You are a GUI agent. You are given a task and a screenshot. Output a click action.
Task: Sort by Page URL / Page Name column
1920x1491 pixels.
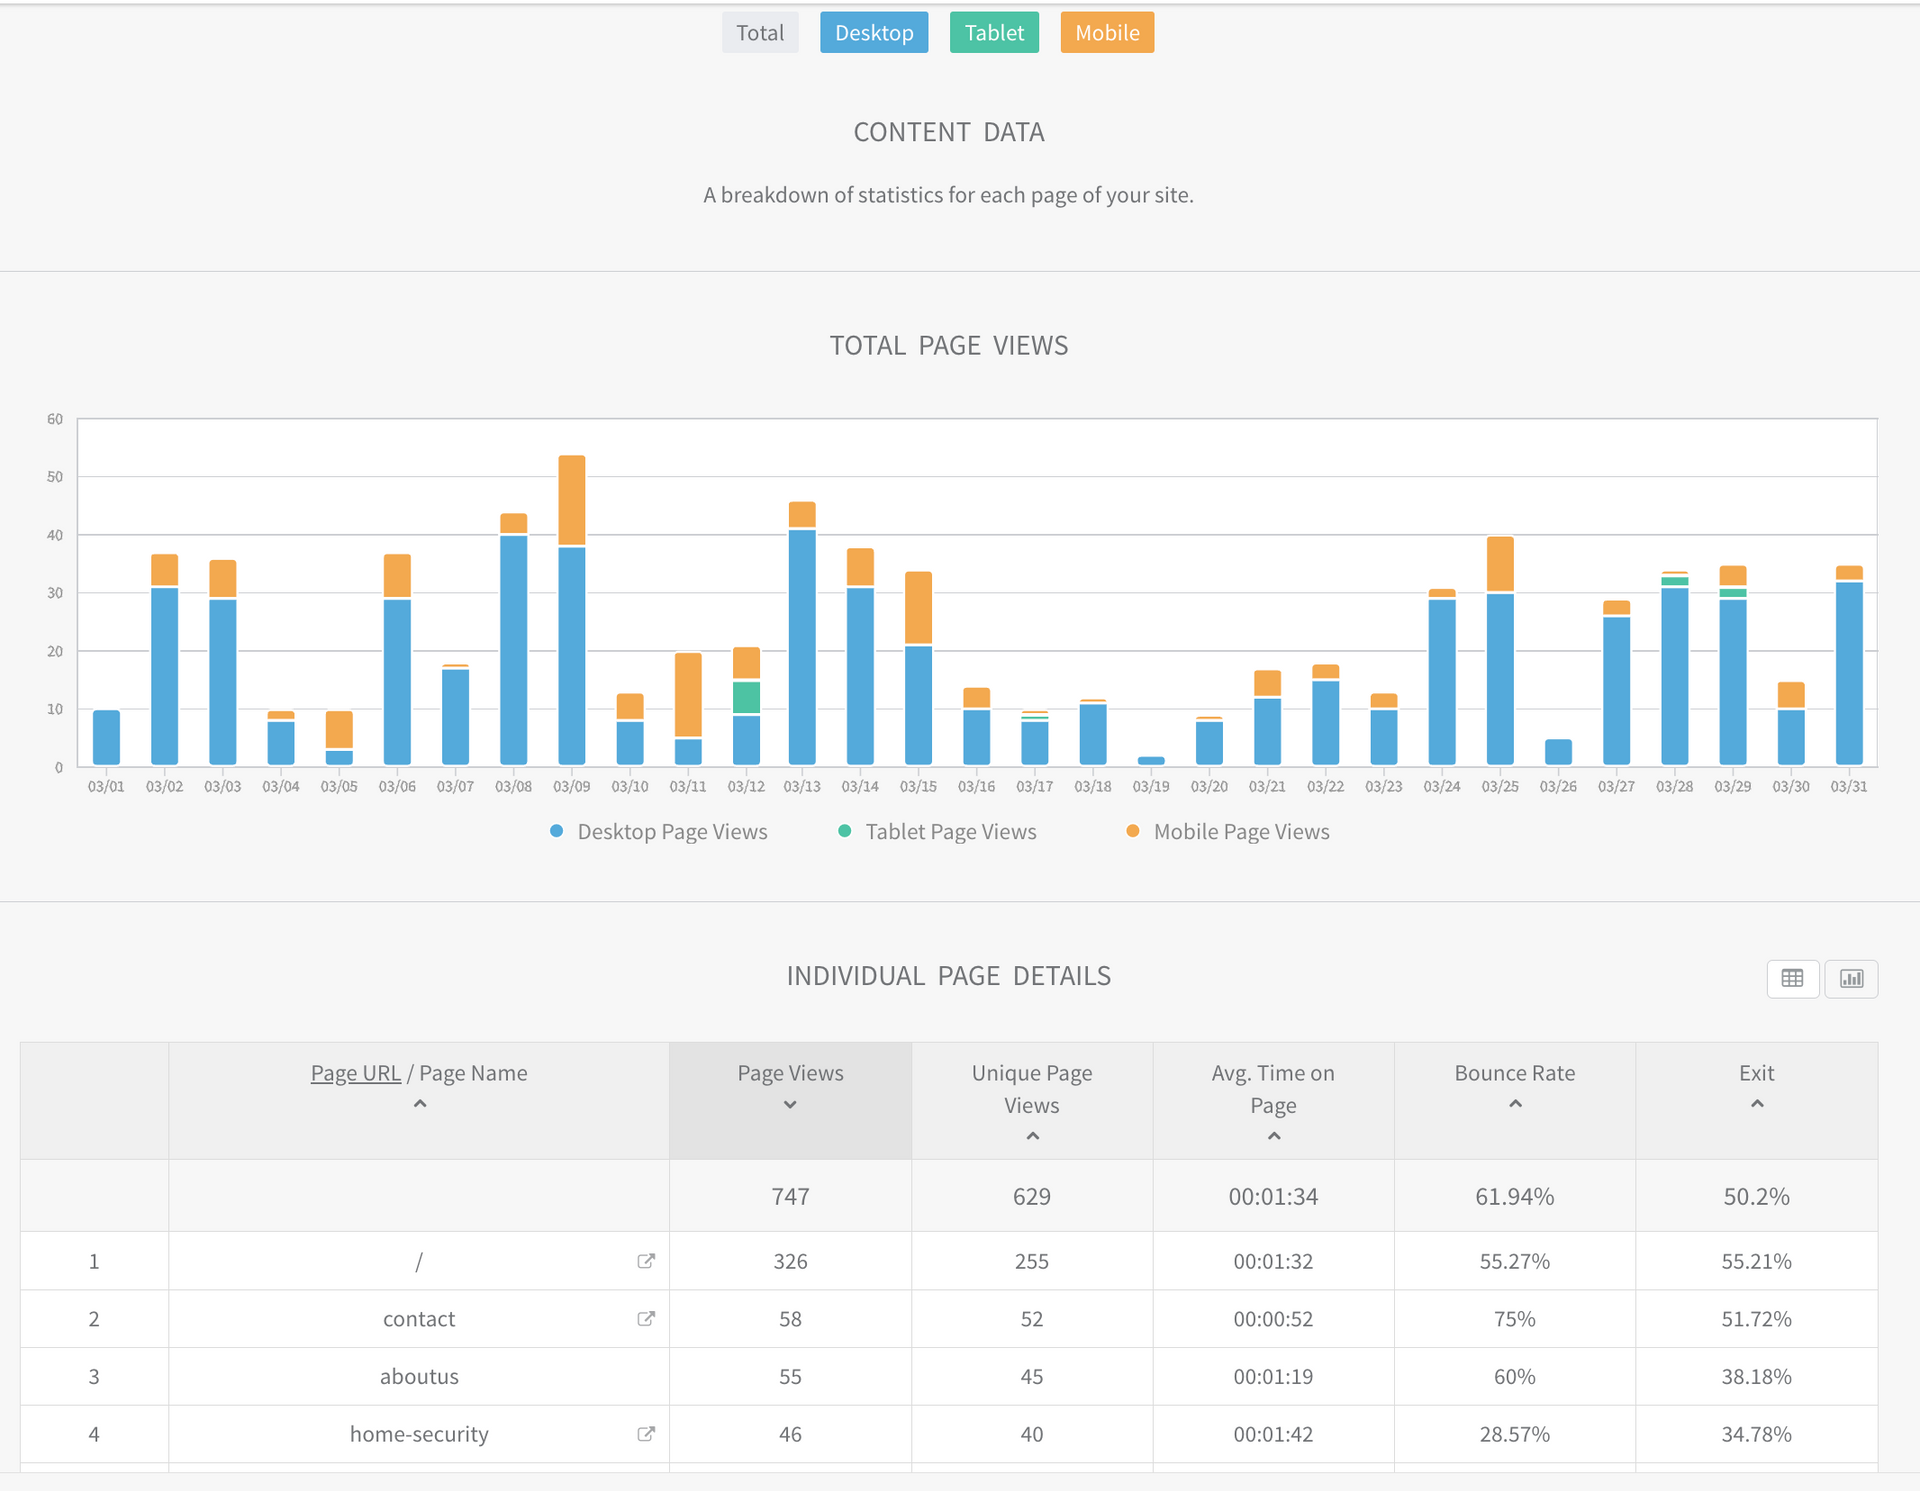(x=420, y=1104)
